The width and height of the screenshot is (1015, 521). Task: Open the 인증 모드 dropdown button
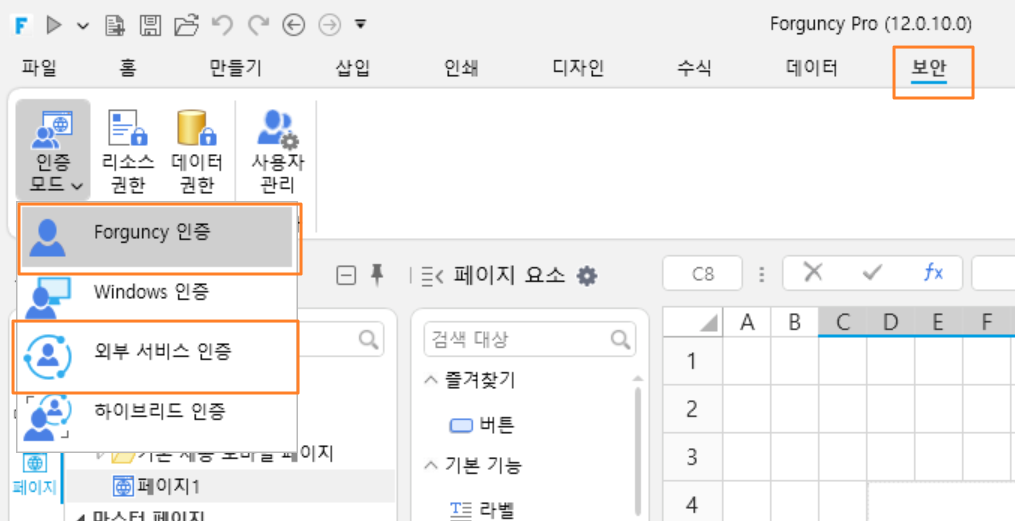coord(54,150)
